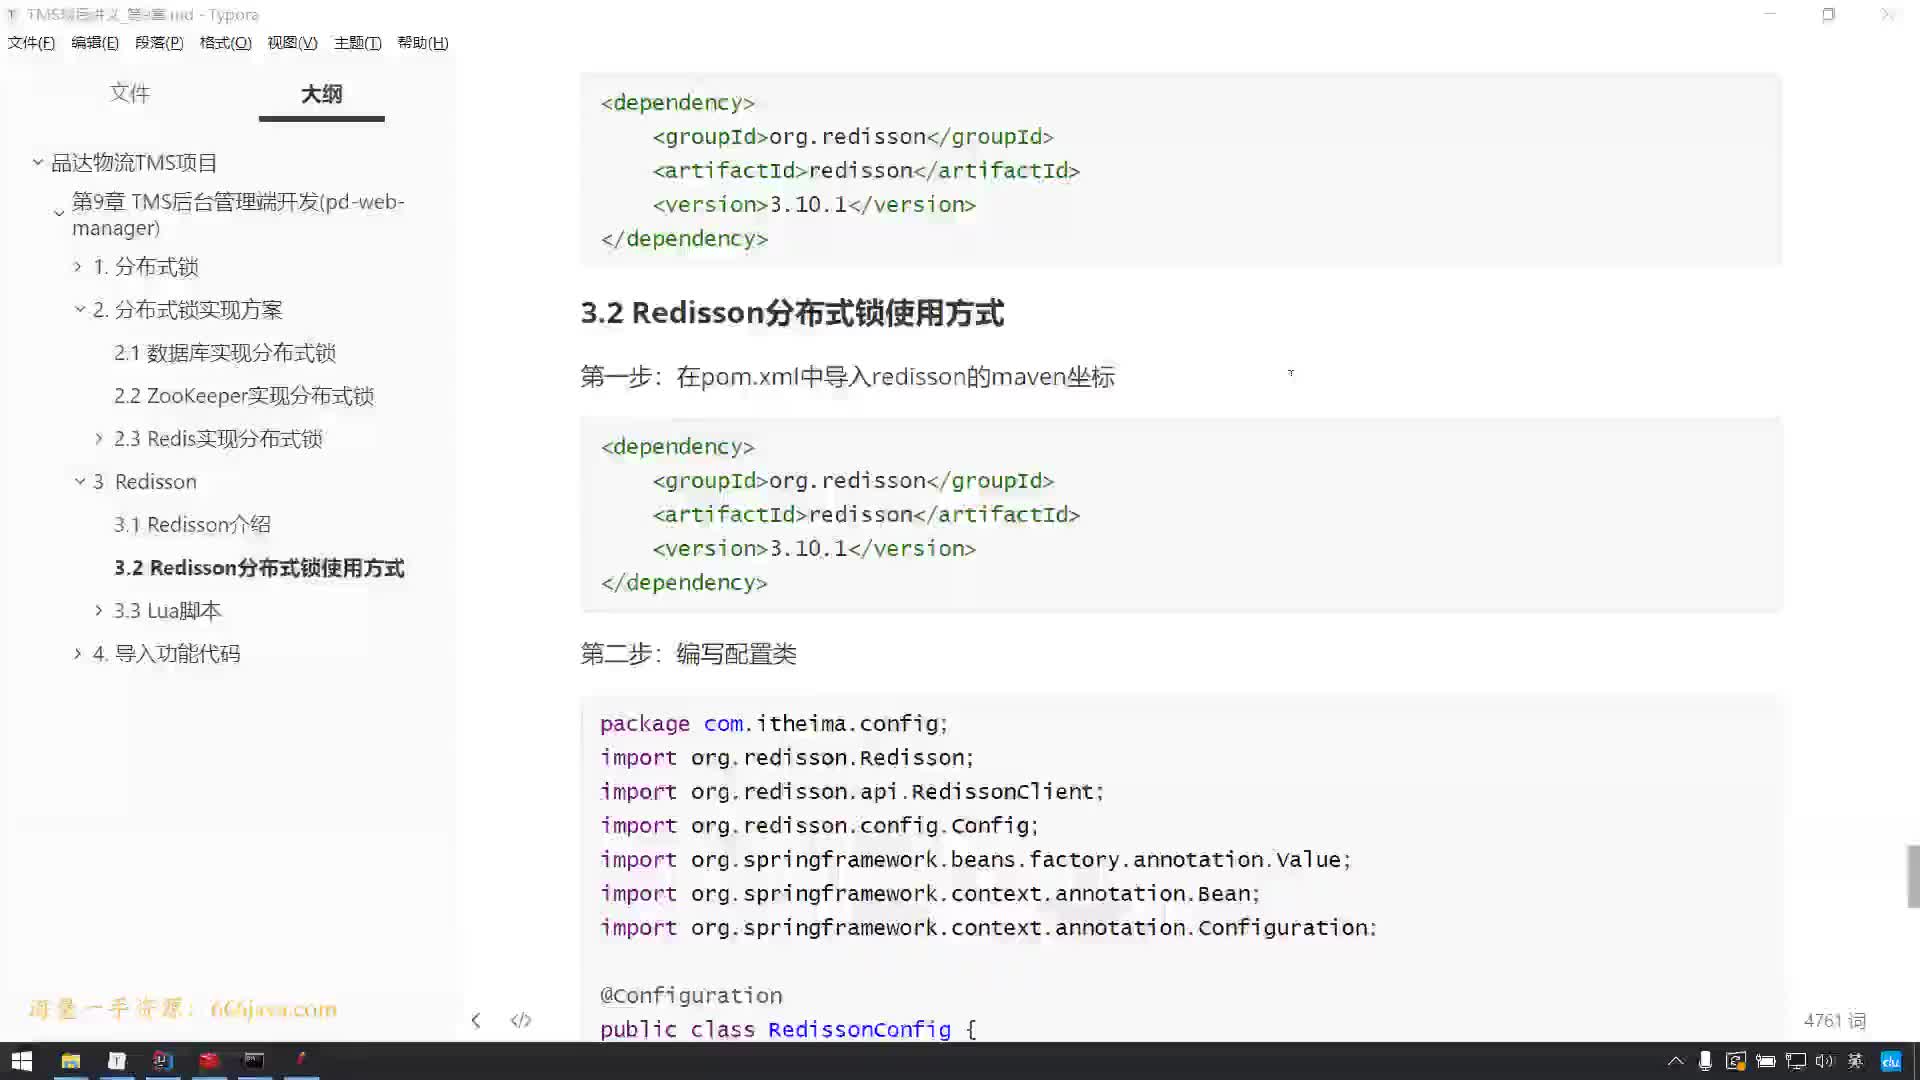Open the red cube app in taskbar

point(209,1061)
